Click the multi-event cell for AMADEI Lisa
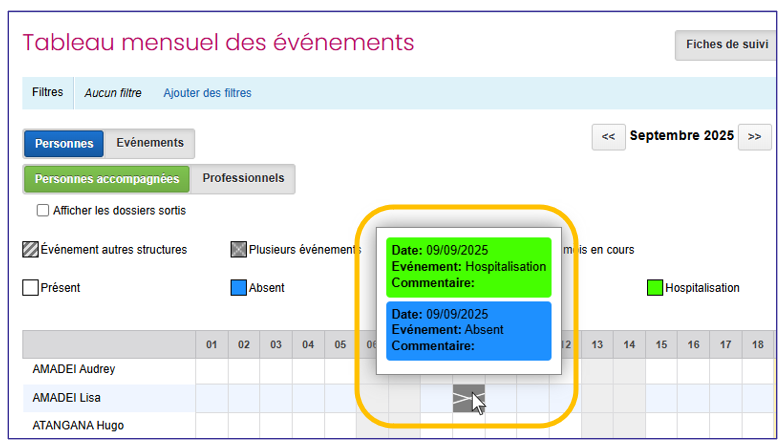The image size is (782, 442). coord(468,398)
